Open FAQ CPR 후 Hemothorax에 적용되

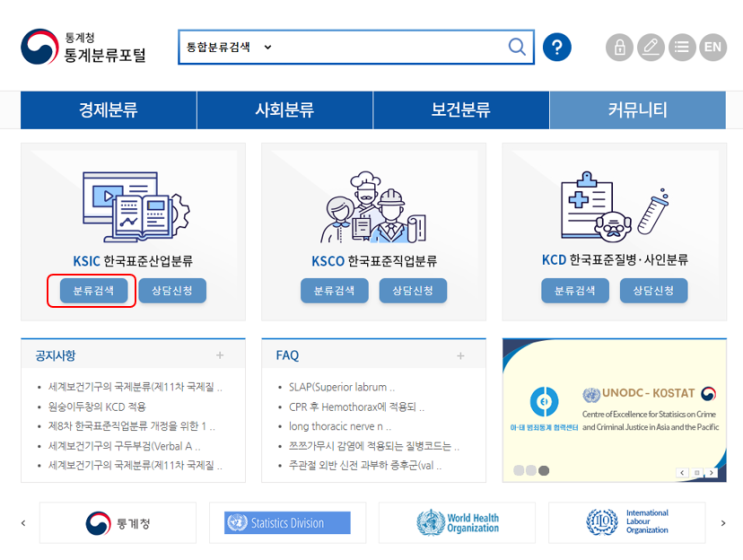(356, 406)
